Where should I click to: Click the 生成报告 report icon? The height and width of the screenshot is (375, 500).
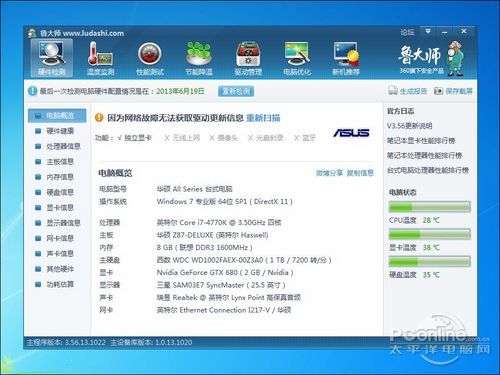coord(393,91)
